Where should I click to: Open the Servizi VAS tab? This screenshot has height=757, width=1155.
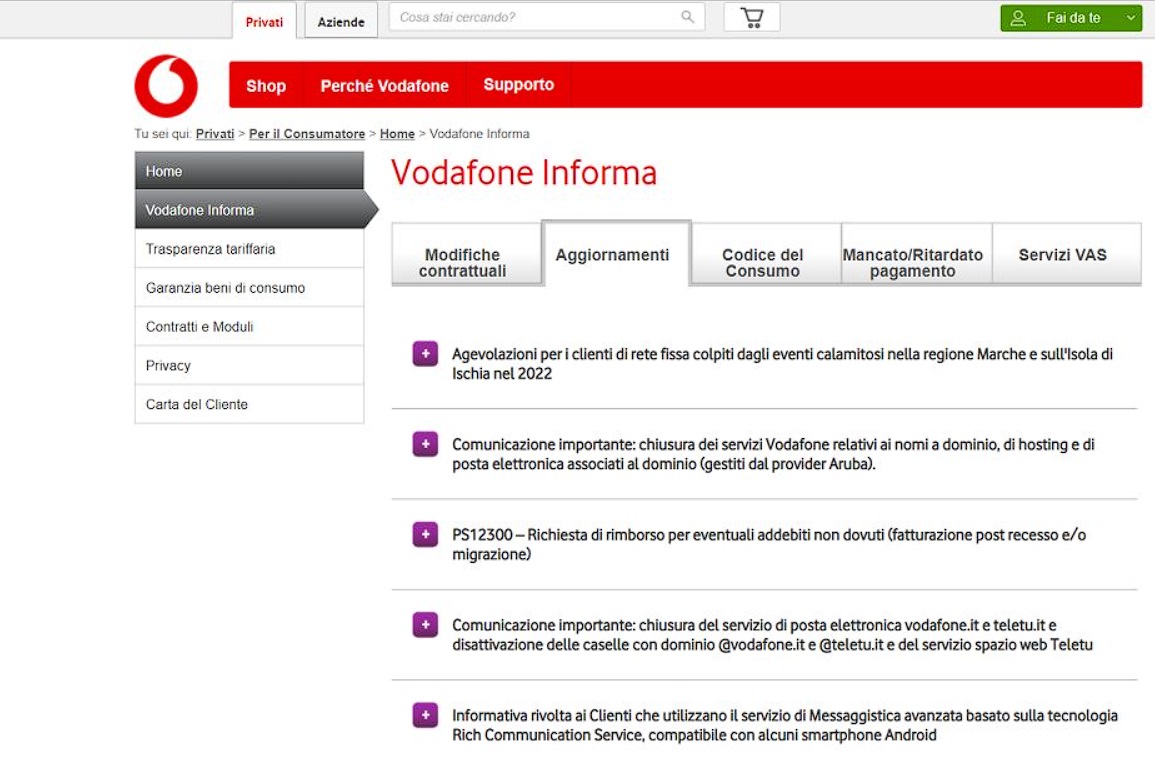(x=1067, y=254)
